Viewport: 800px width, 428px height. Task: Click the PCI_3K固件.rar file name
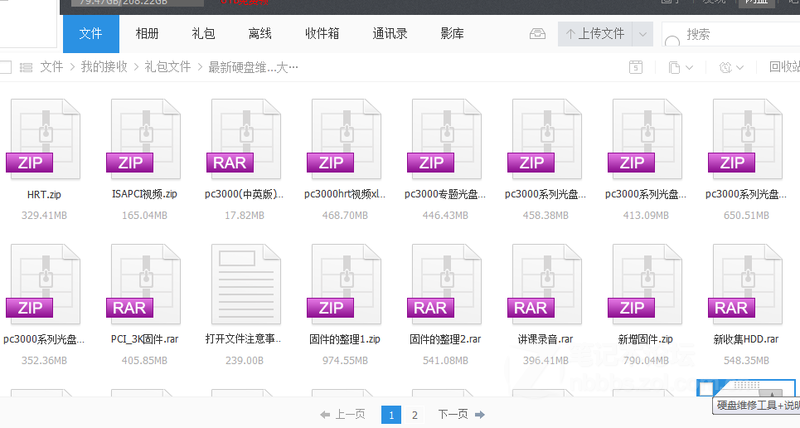click(x=145, y=339)
